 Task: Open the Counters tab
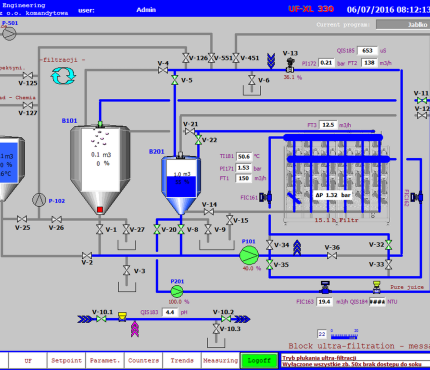click(143, 360)
